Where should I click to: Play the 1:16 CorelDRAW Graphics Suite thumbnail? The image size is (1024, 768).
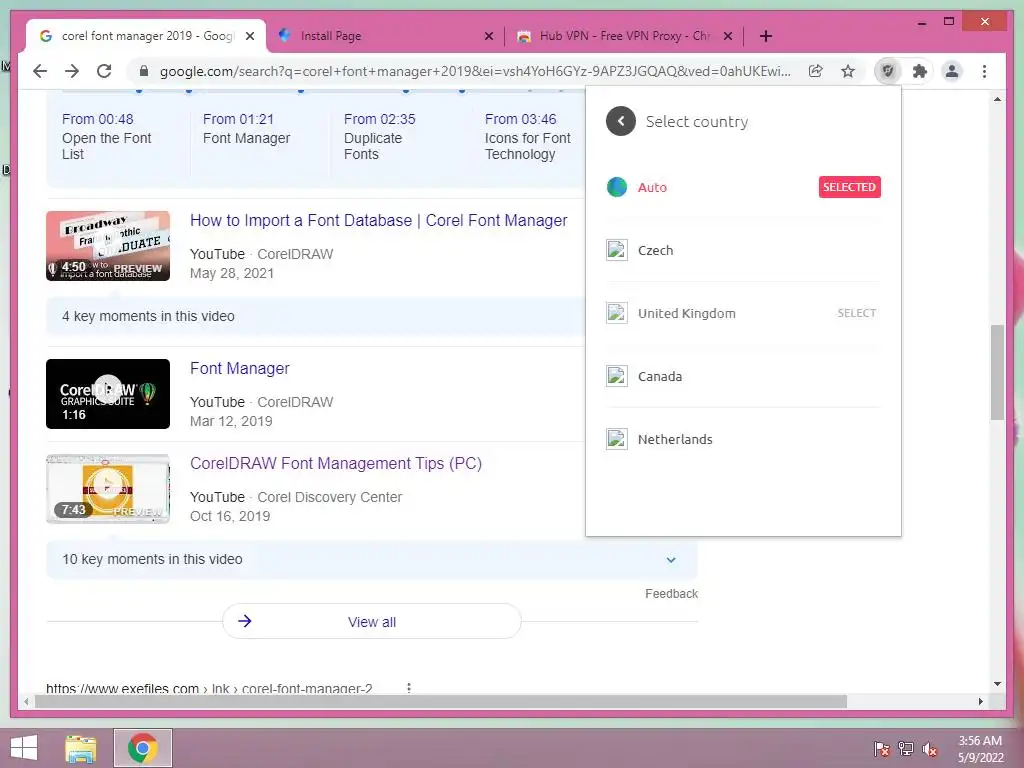pyautogui.click(x=108, y=394)
